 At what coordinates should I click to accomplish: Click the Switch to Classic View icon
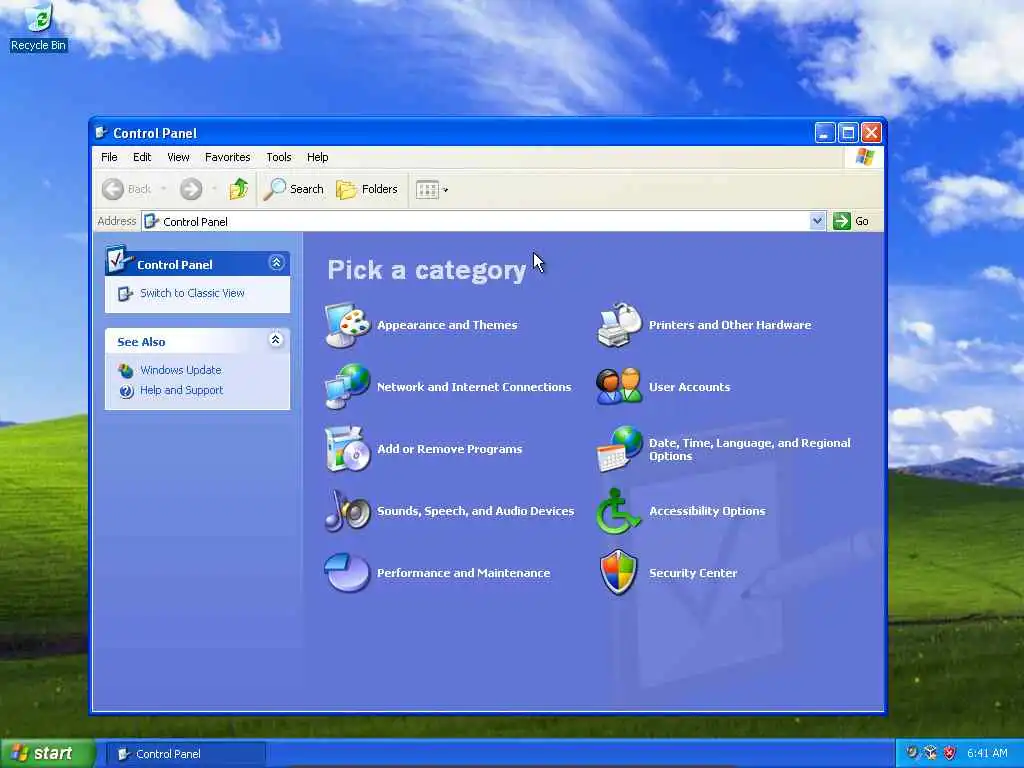[125, 294]
